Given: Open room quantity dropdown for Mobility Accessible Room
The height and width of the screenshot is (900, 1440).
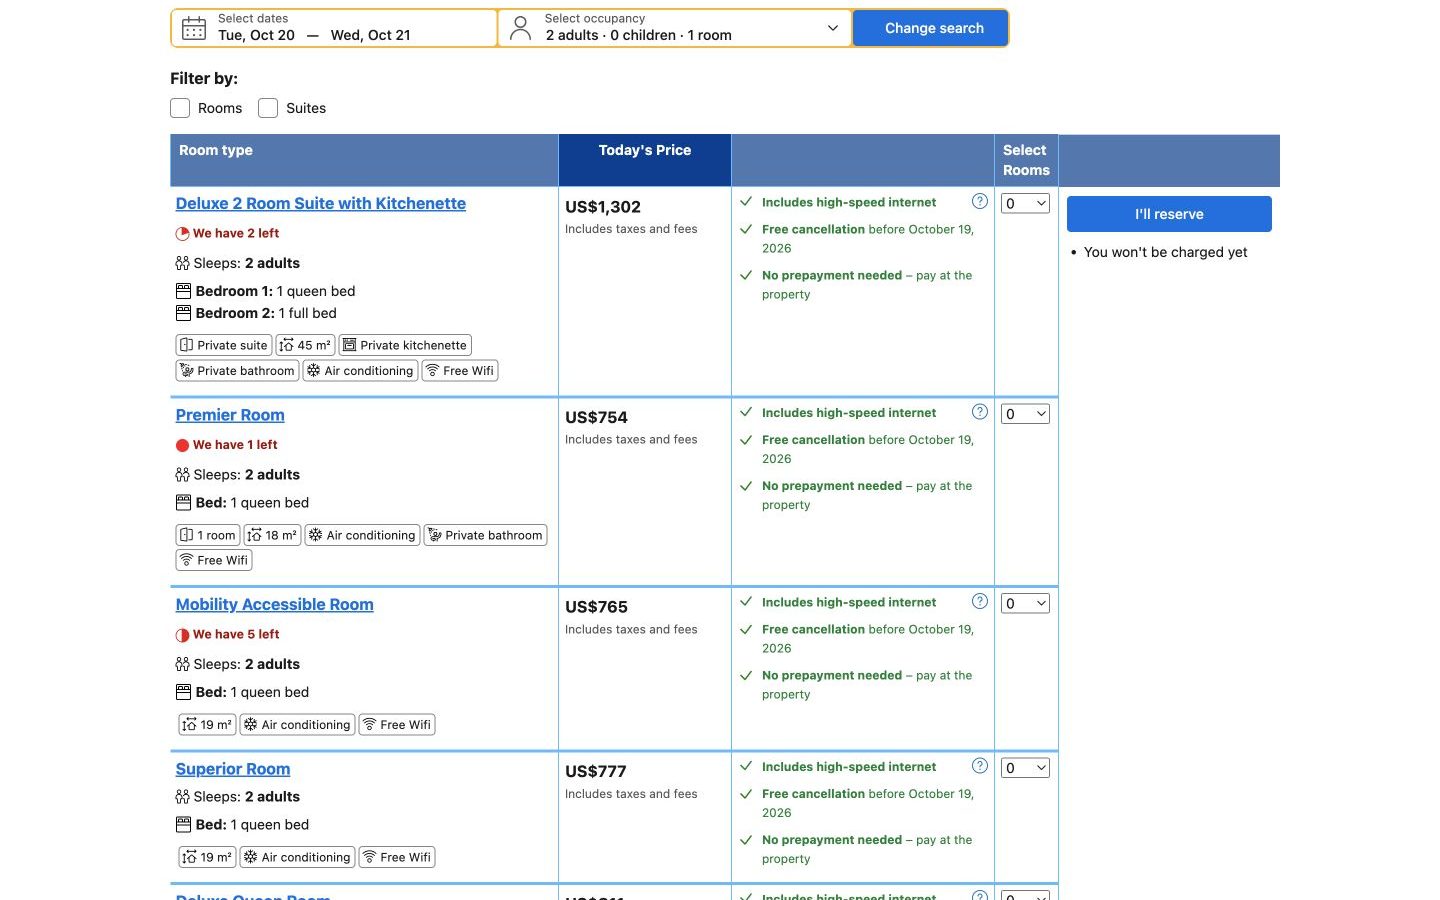Looking at the screenshot, I should (x=1026, y=603).
